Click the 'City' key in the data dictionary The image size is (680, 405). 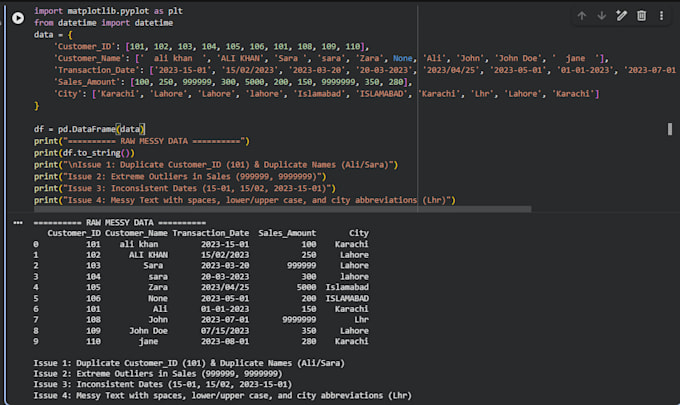(x=68, y=94)
